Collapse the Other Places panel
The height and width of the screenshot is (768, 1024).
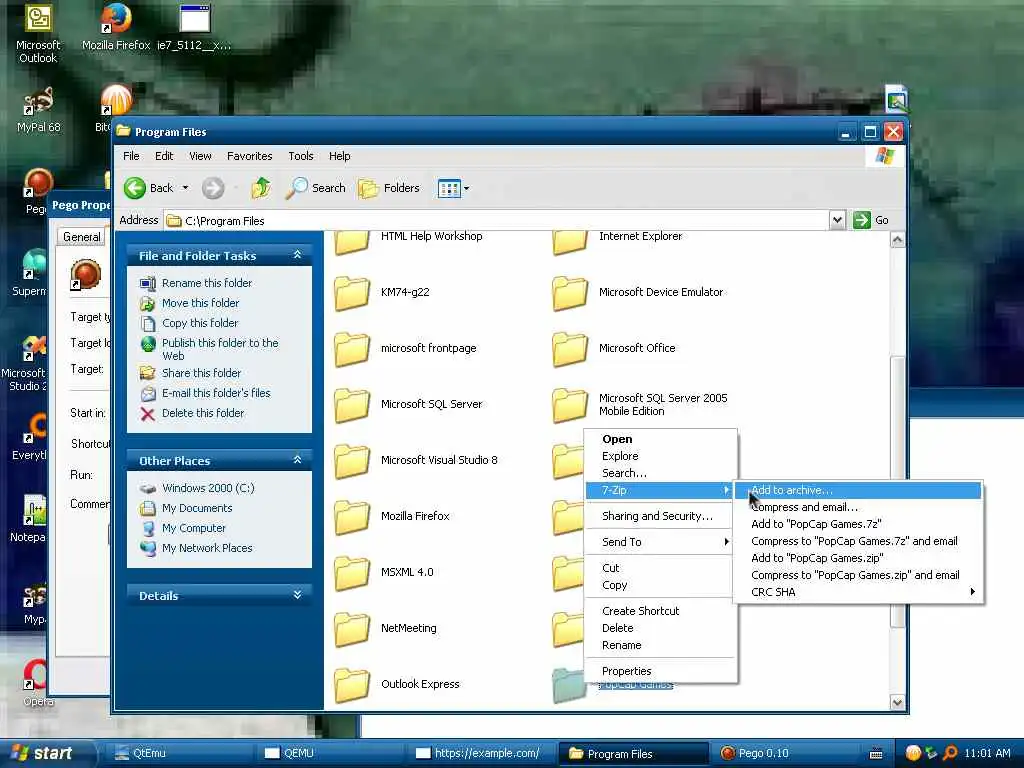coord(297,460)
